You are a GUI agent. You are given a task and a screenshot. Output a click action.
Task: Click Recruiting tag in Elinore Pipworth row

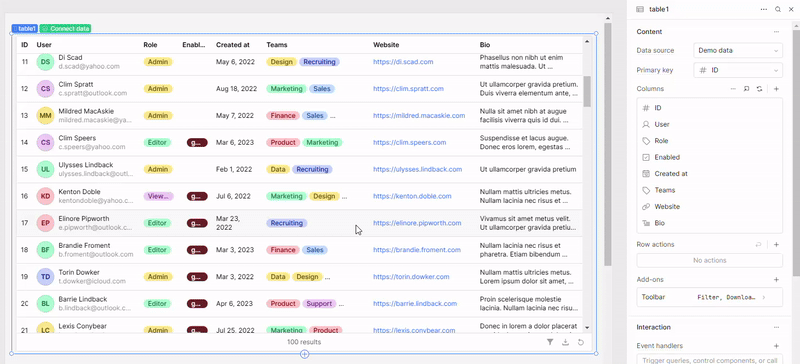point(287,223)
